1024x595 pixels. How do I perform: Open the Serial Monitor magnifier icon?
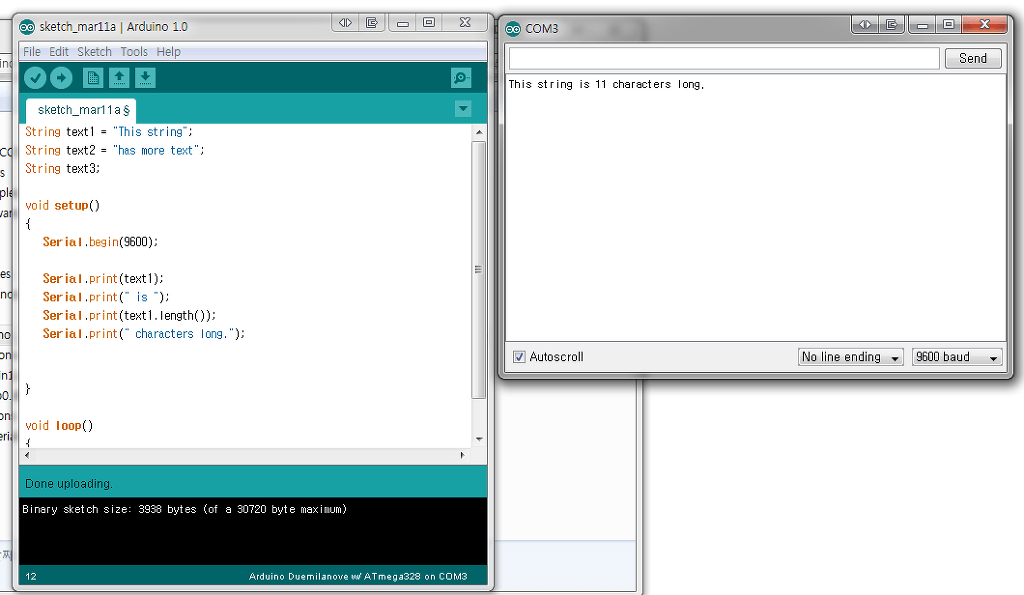(461, 78)
